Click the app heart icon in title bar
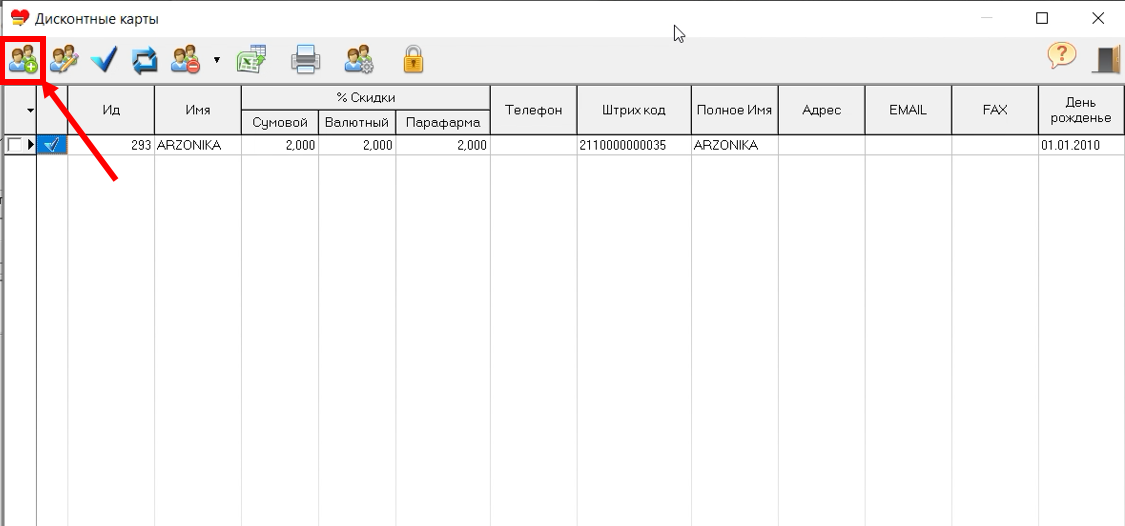The height and width of the screenshot is (526, 1125). pos(20,19)
